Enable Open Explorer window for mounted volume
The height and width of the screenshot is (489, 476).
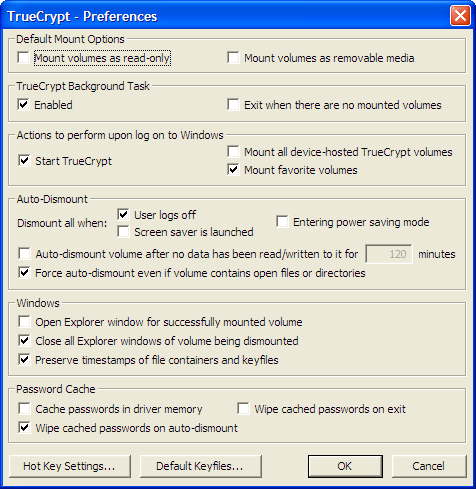tap(24, 322)
